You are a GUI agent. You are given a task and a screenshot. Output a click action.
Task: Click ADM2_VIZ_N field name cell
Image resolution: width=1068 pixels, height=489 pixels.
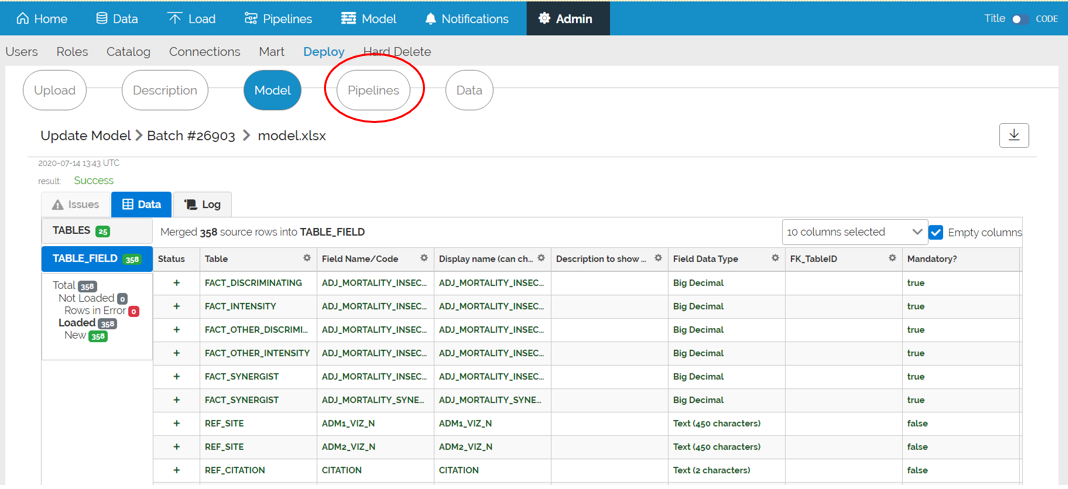375,447
